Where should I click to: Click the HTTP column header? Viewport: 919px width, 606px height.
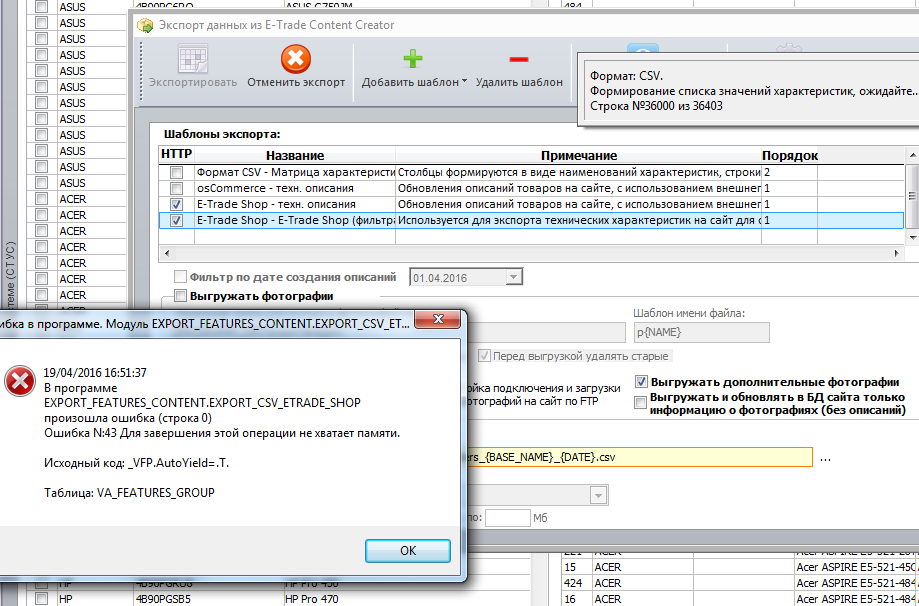(176, 155)
